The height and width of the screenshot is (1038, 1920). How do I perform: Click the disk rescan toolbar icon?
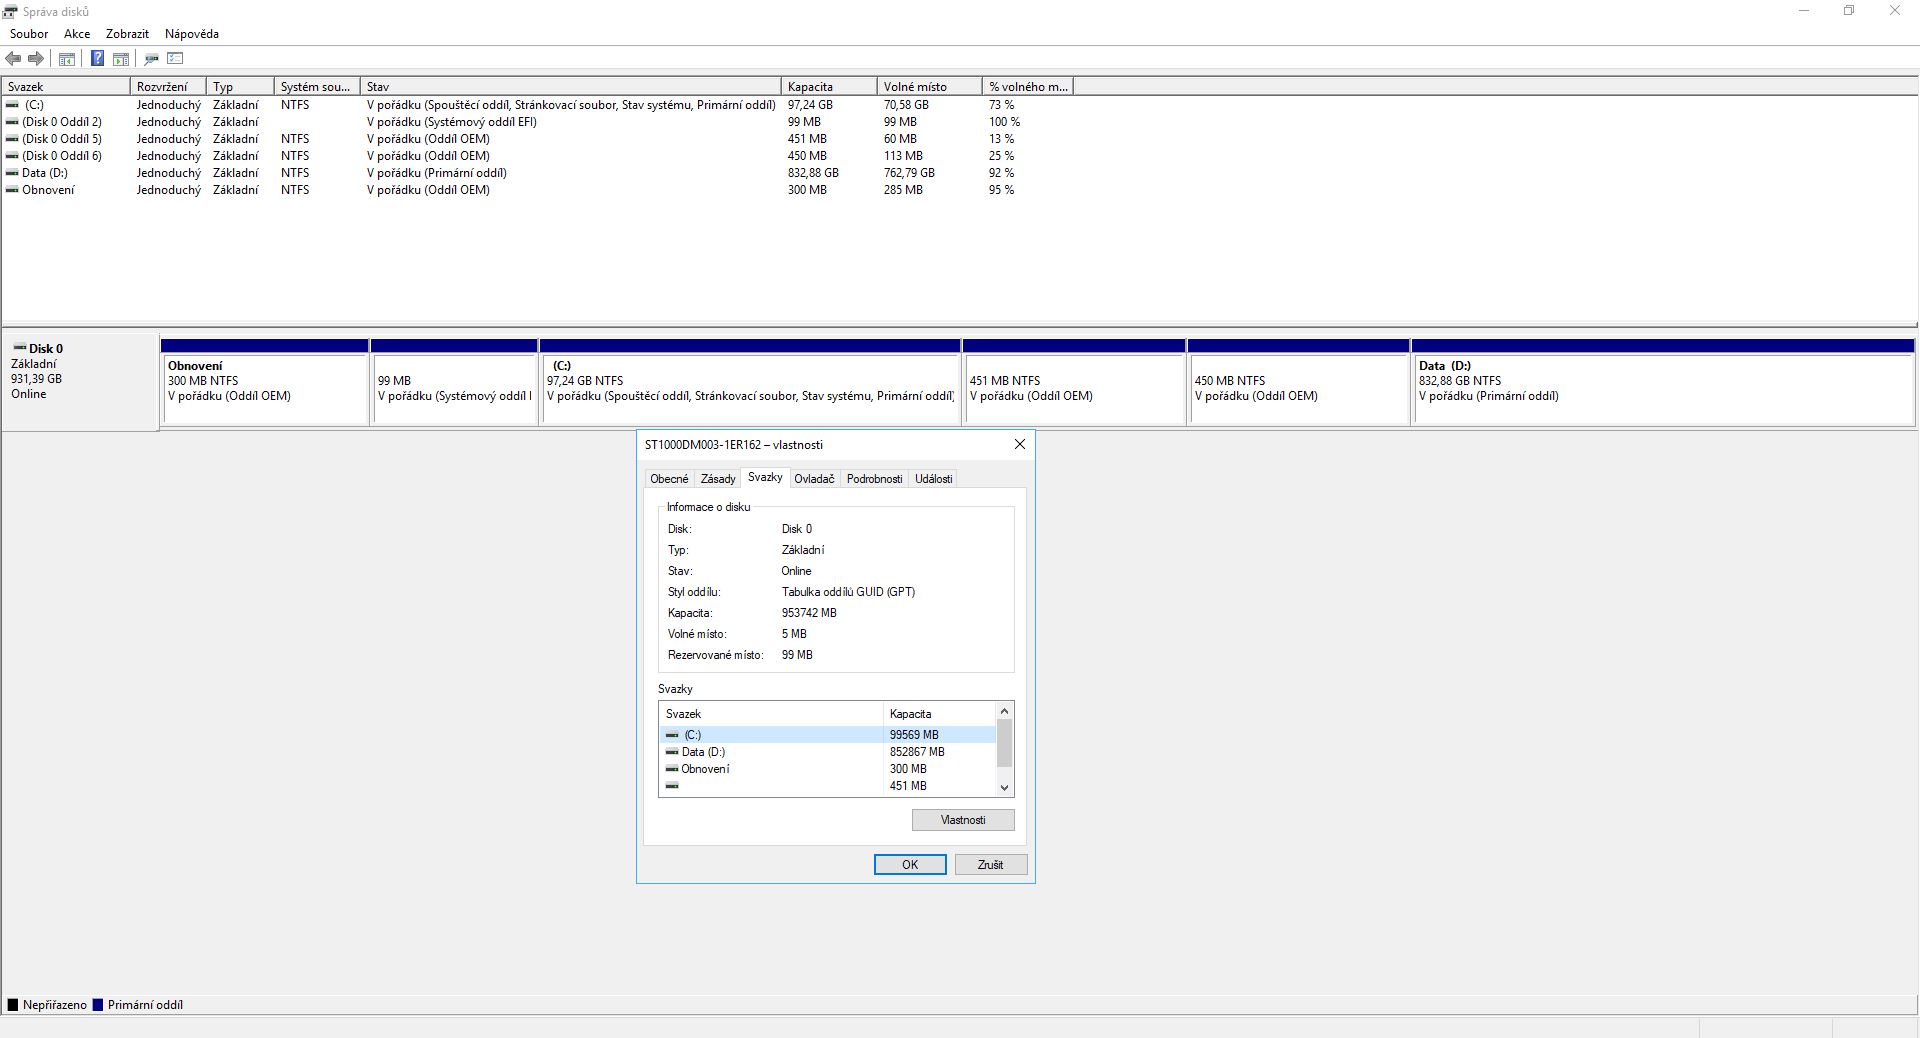click(151, 59)
